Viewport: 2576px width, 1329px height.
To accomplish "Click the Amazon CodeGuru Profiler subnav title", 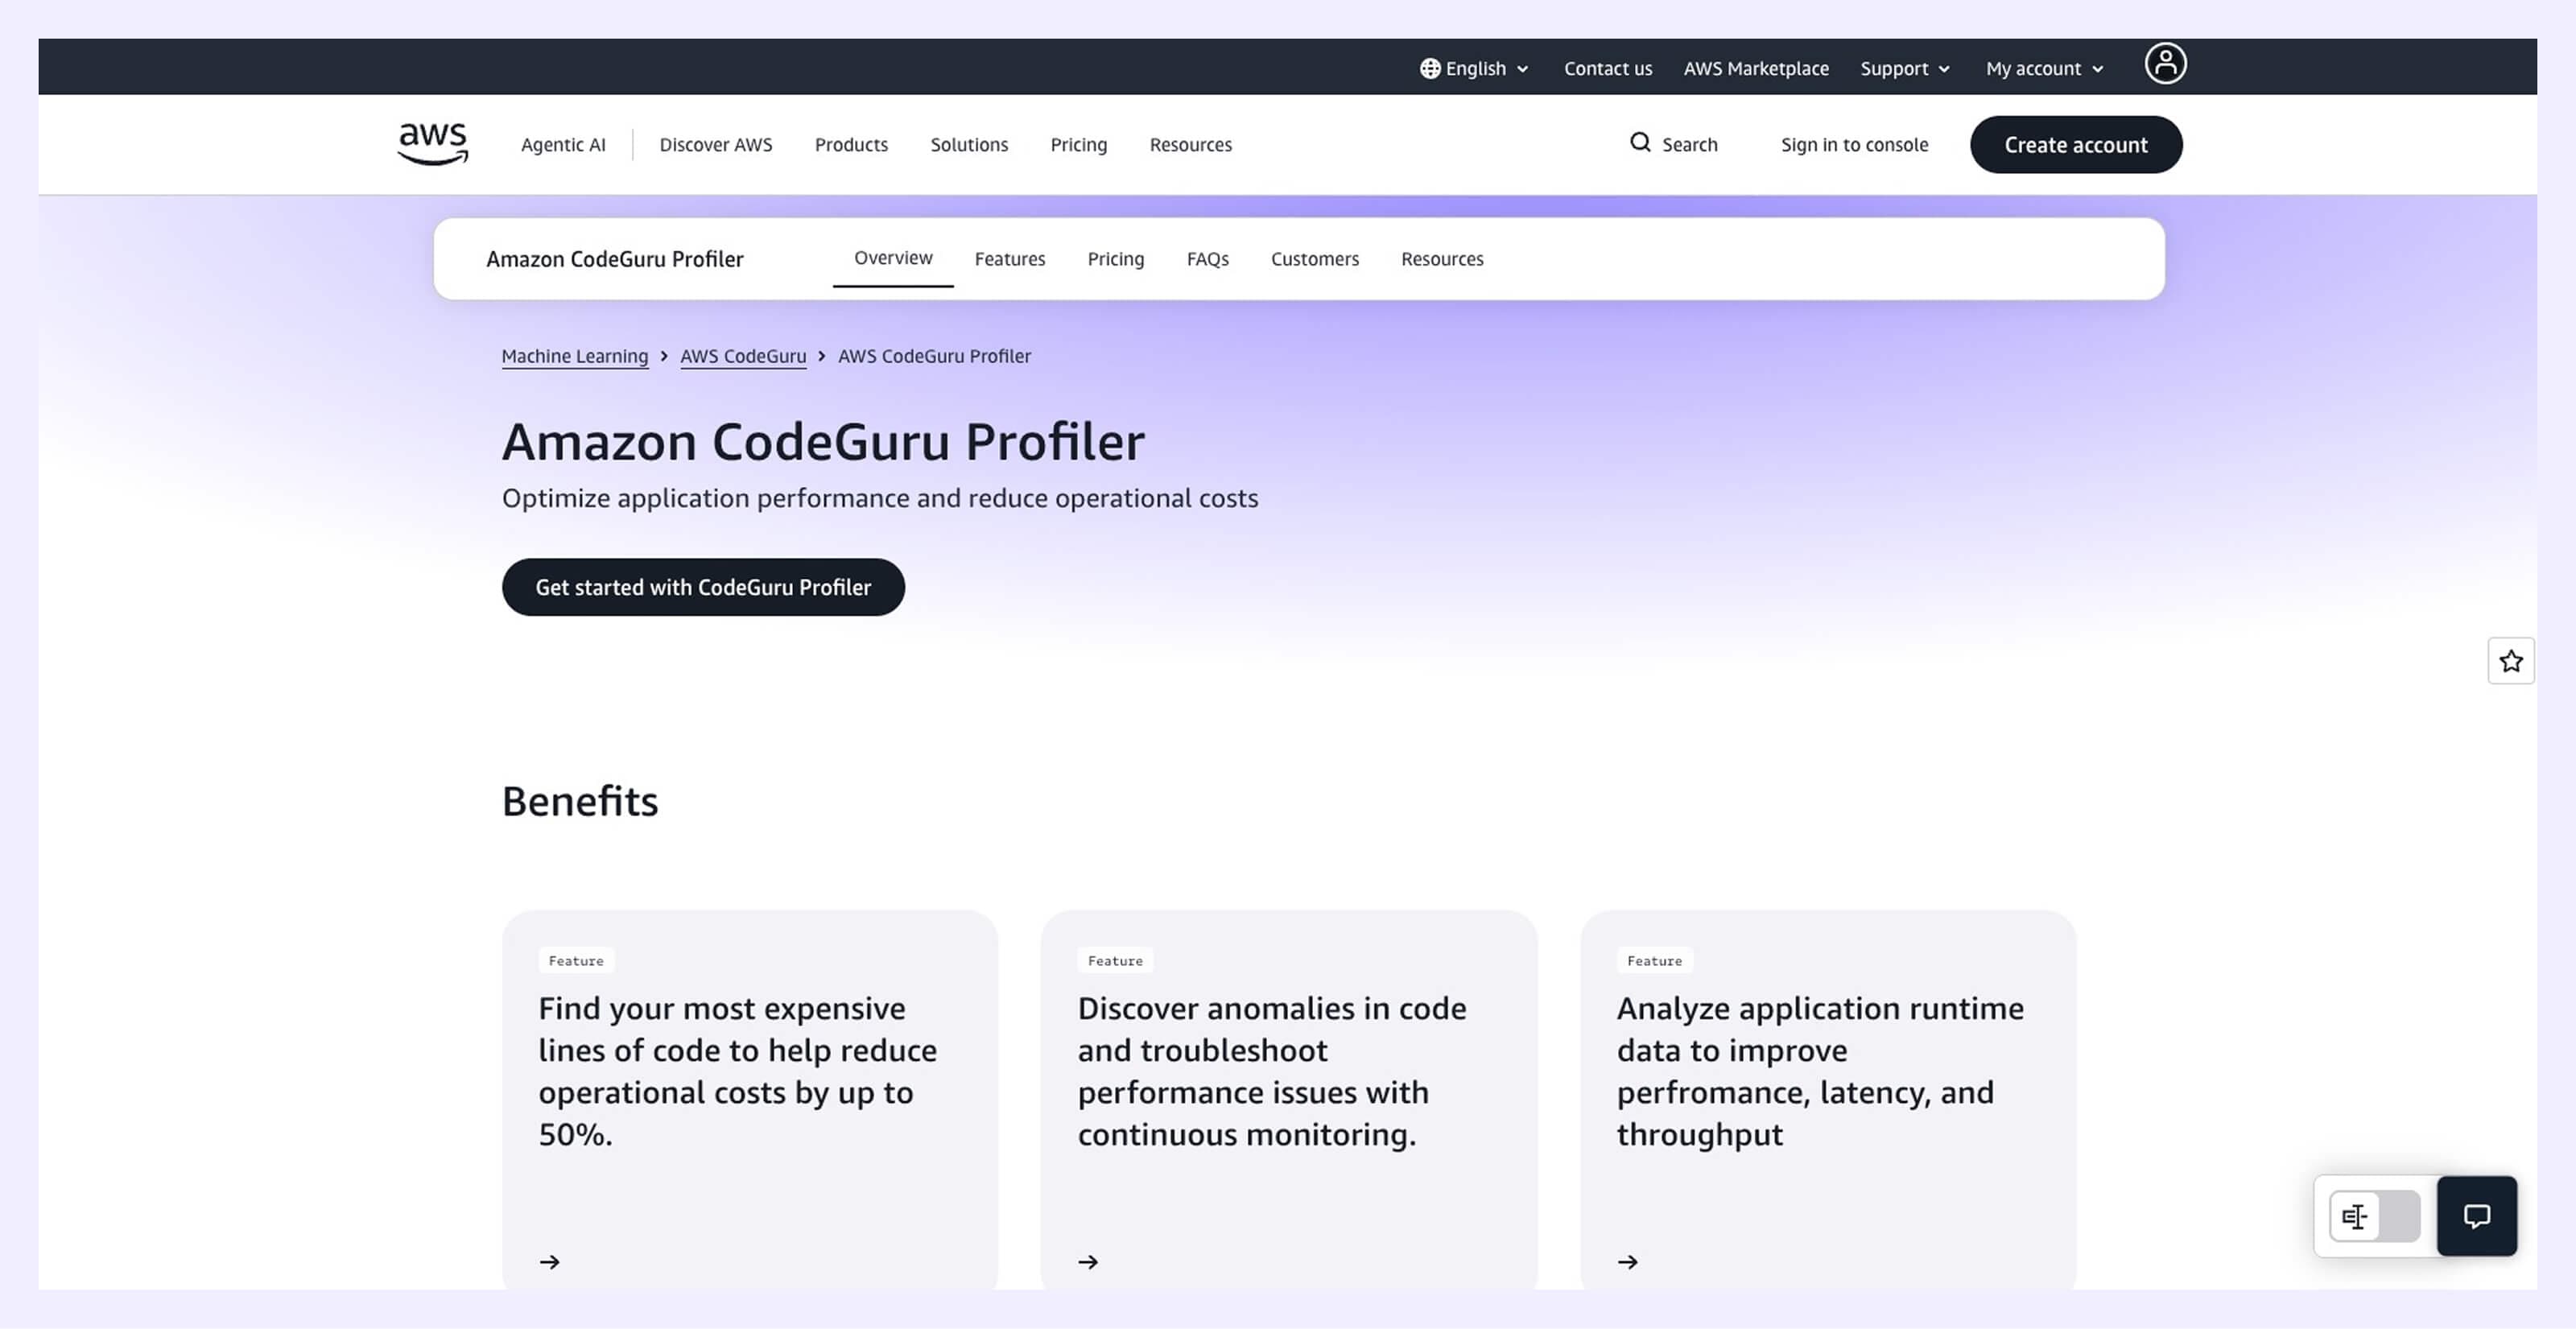I will tap(615, 259).
